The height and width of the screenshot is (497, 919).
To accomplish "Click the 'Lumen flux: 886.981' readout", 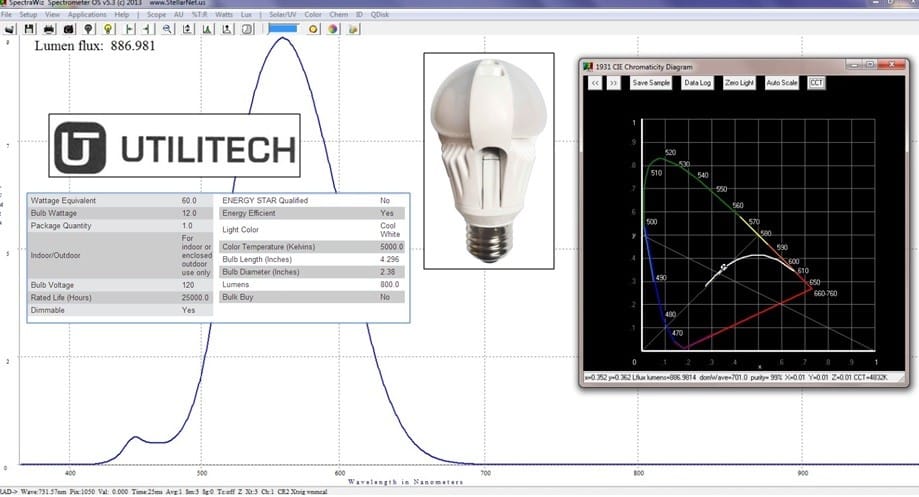I will tap(95, 46).
